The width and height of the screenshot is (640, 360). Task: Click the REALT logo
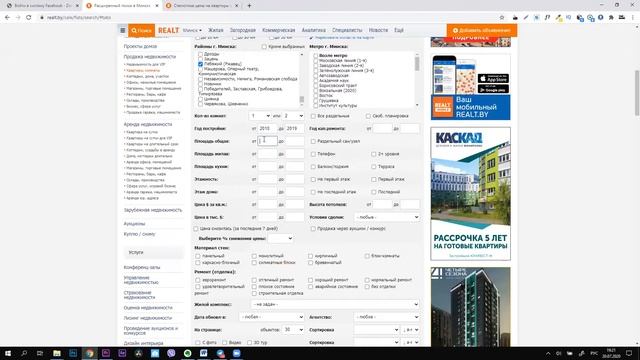(169, 30)
